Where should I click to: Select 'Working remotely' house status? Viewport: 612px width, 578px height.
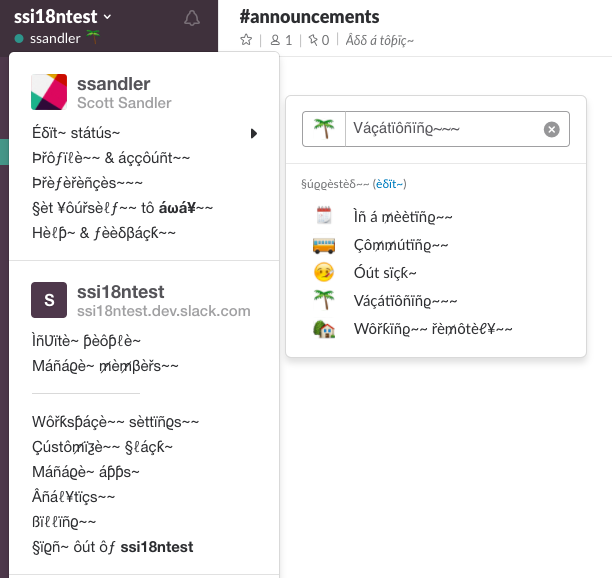(x=413, y=329)
